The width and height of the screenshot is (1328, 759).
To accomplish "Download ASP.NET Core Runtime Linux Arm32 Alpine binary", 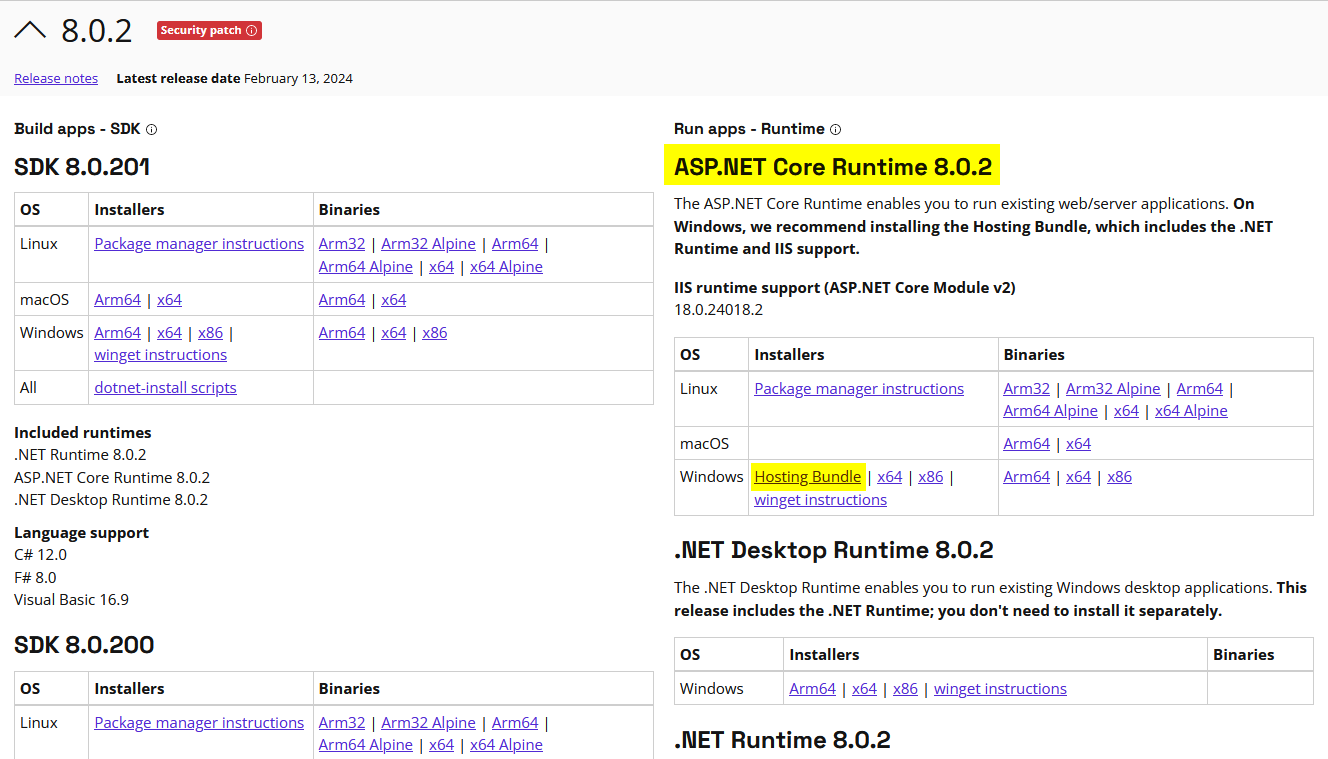I will (x=1113, y=389).
